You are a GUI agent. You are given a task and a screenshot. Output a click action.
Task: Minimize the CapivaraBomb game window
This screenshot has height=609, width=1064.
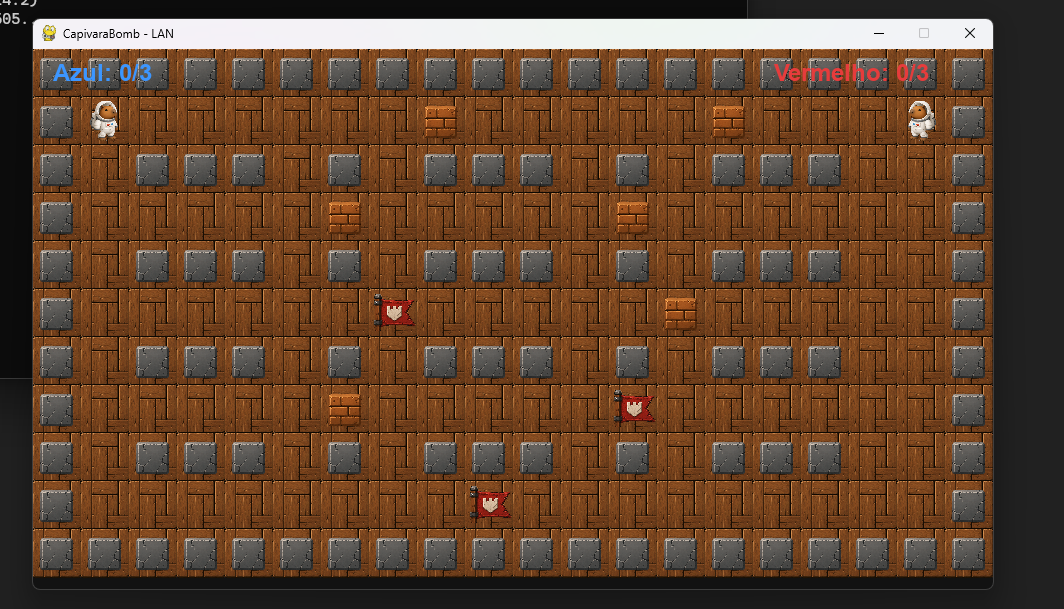pos(878,33)
